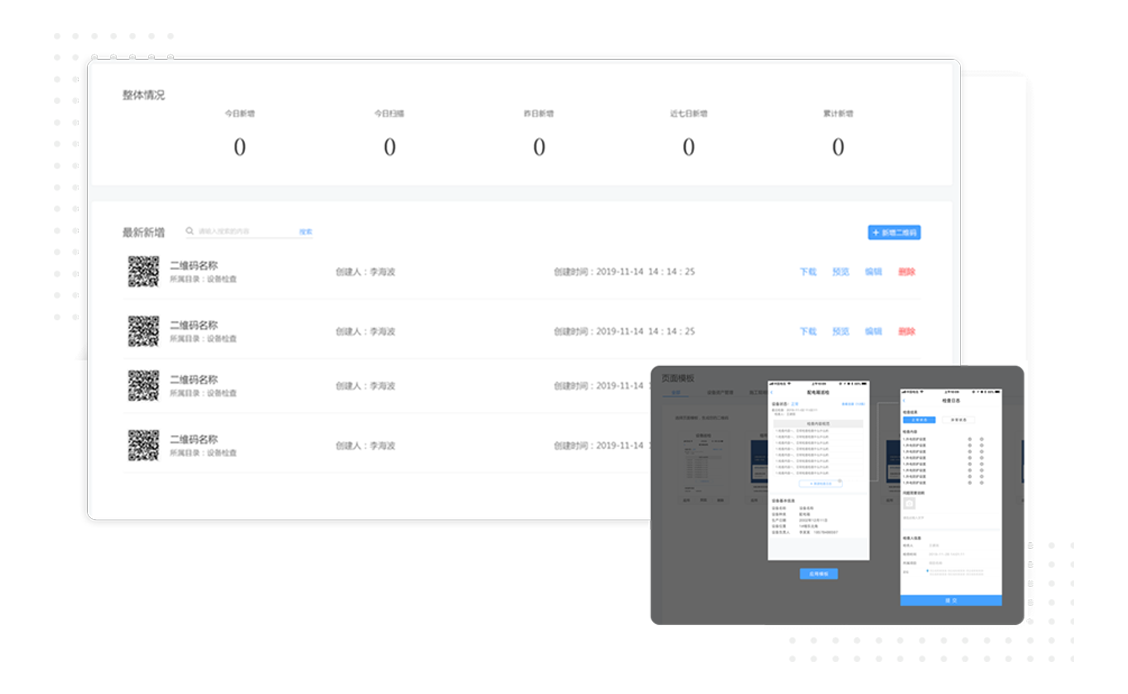This screenshot has width=1128, height=694.
Task: Click red 删除 in the second QR code row
Action: coord(906,332)
